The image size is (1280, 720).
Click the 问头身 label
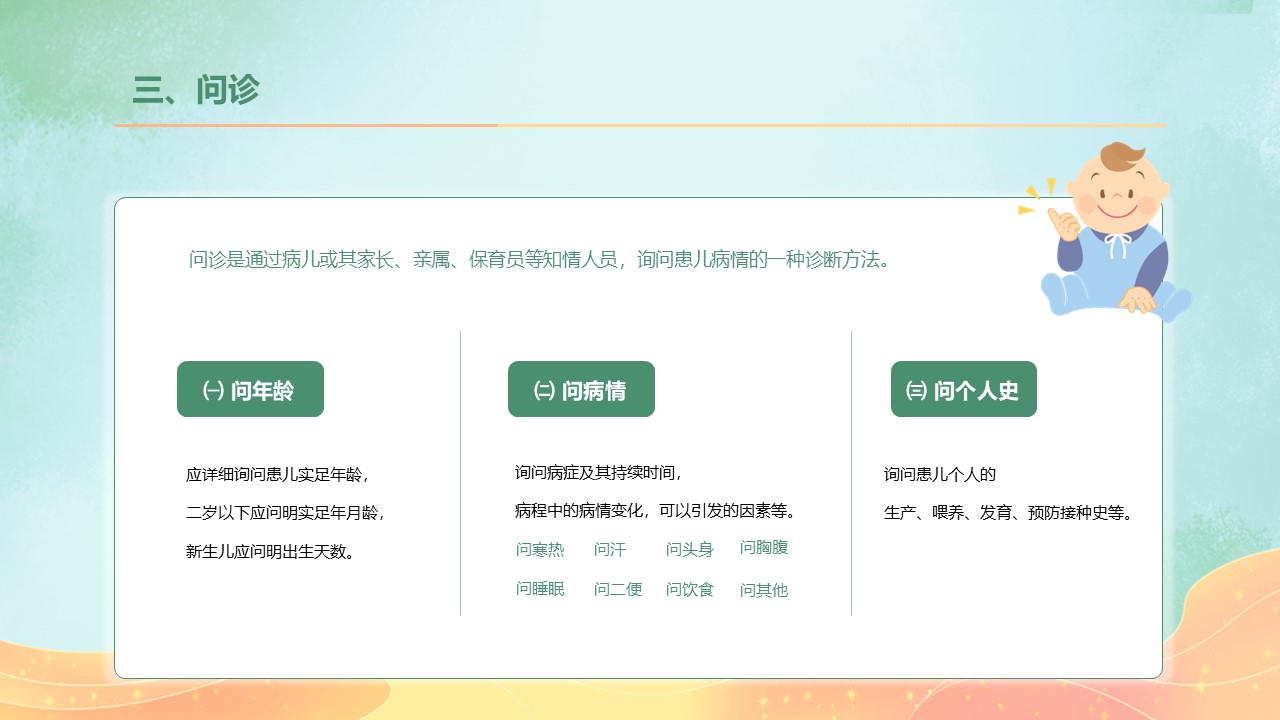pos(690,549)
